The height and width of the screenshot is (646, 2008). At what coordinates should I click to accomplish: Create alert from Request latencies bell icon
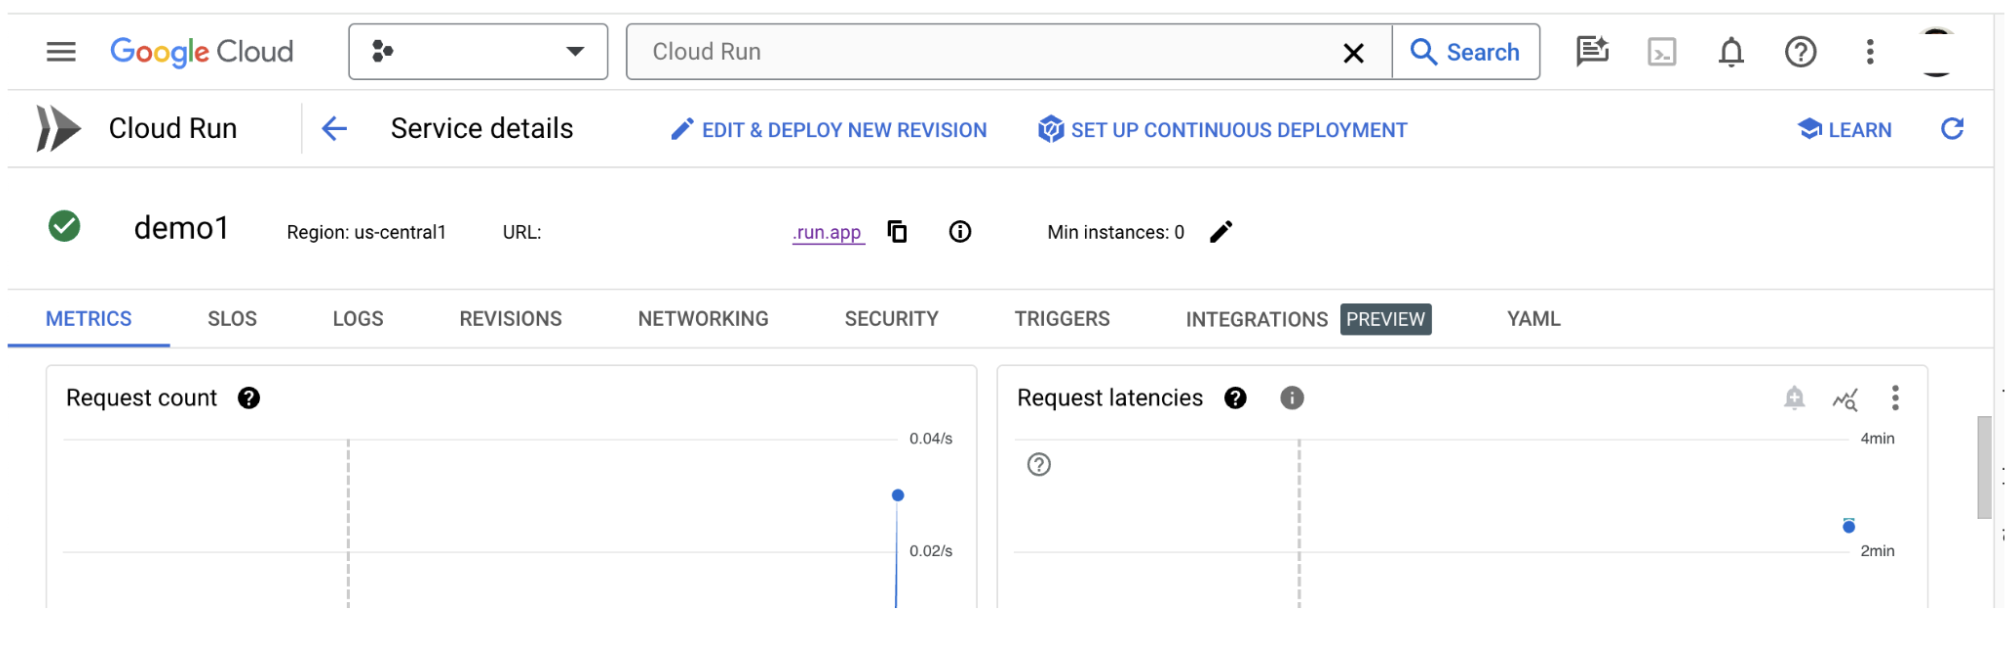pyautogui.click(x=1794, y=398)
